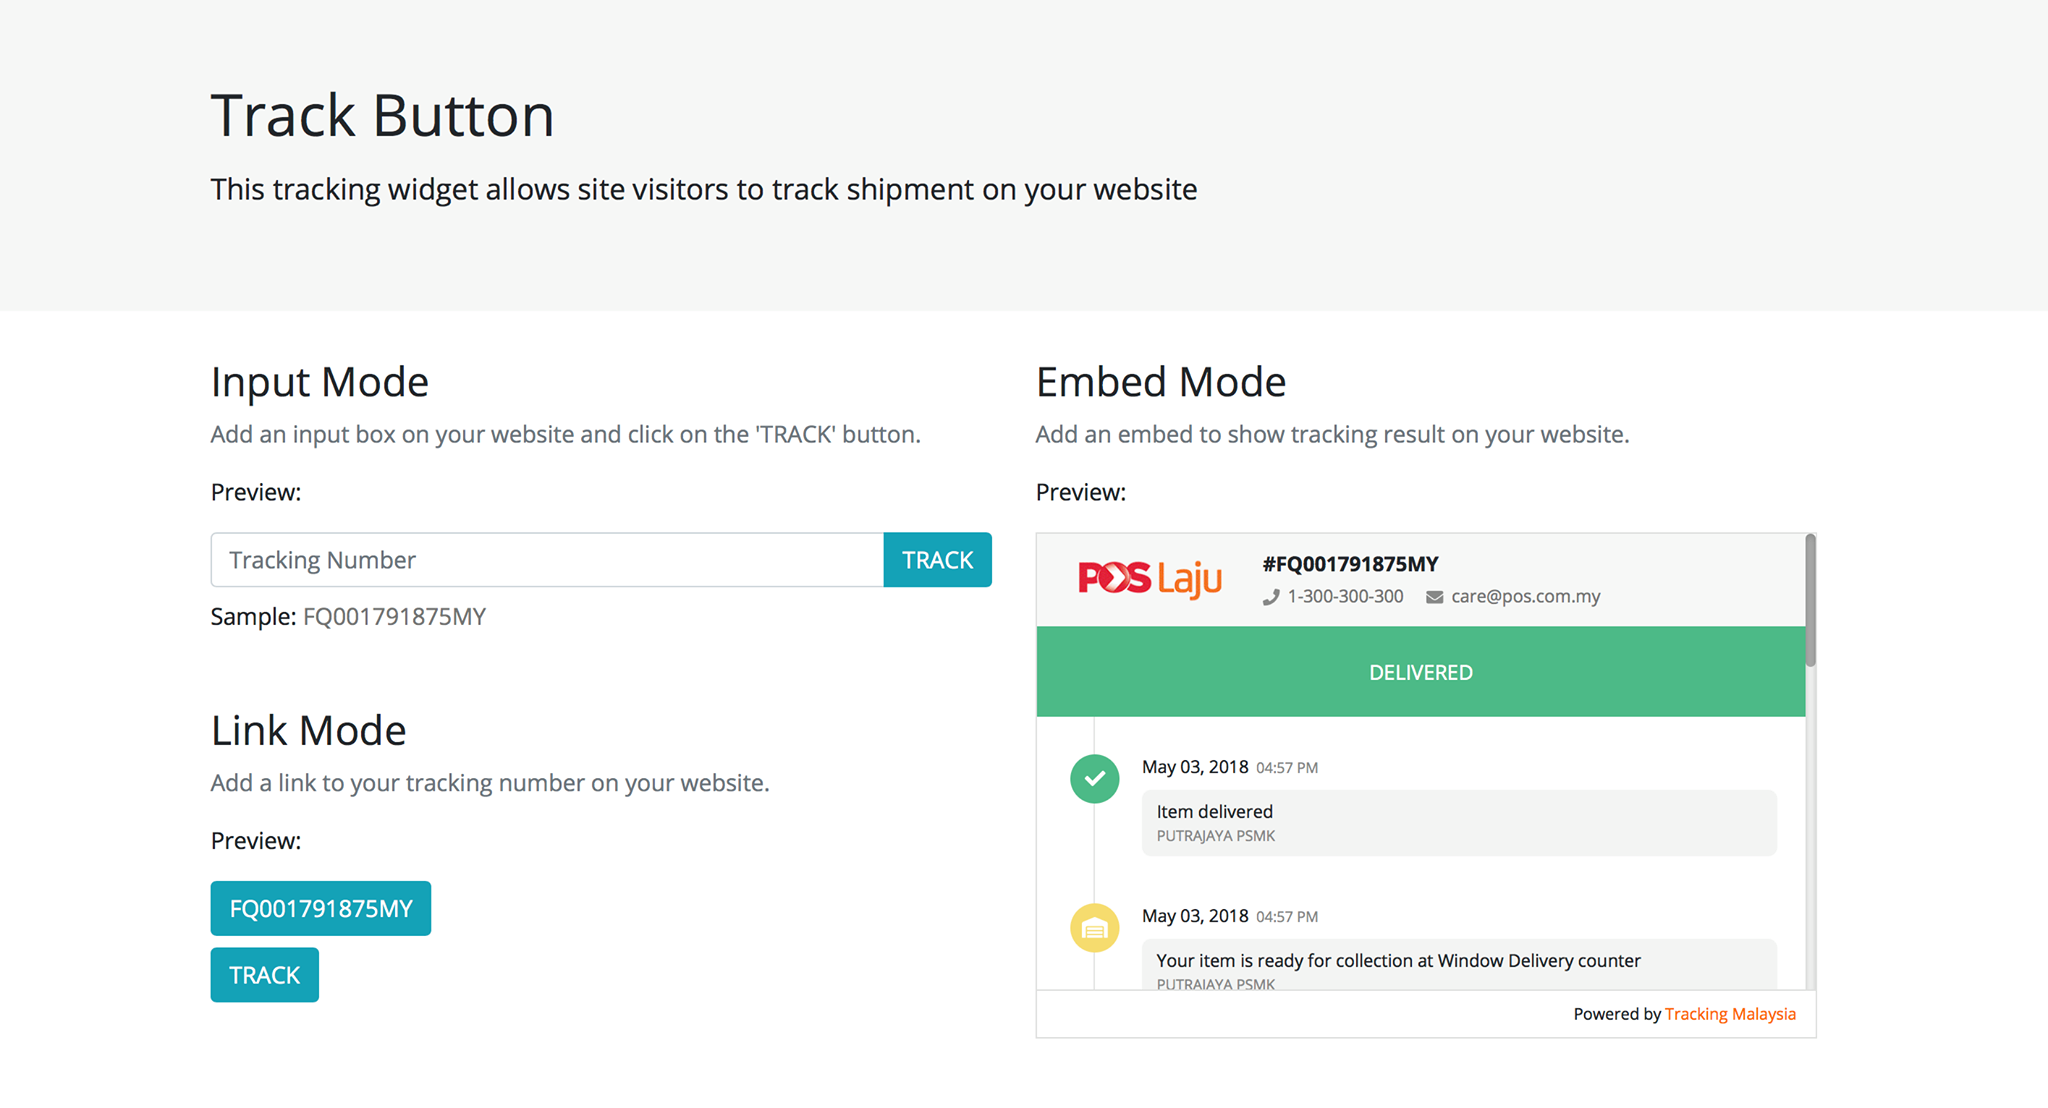The image size is (2048, 1108).
Task: Click the embed preview scrollbar thumb
Action: tap(1810, 601)
